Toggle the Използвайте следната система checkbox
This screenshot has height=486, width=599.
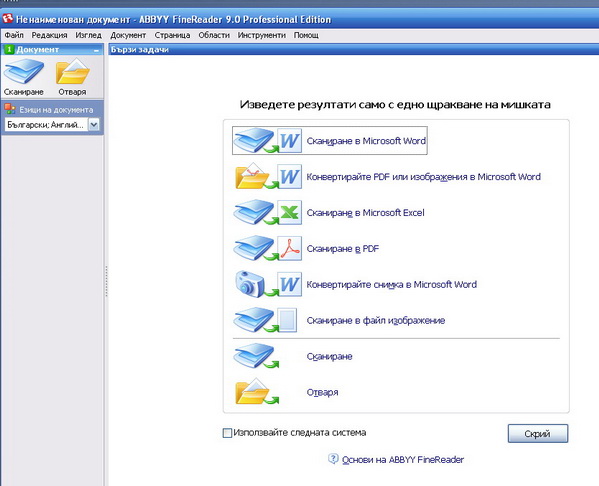tap(227, 433)
